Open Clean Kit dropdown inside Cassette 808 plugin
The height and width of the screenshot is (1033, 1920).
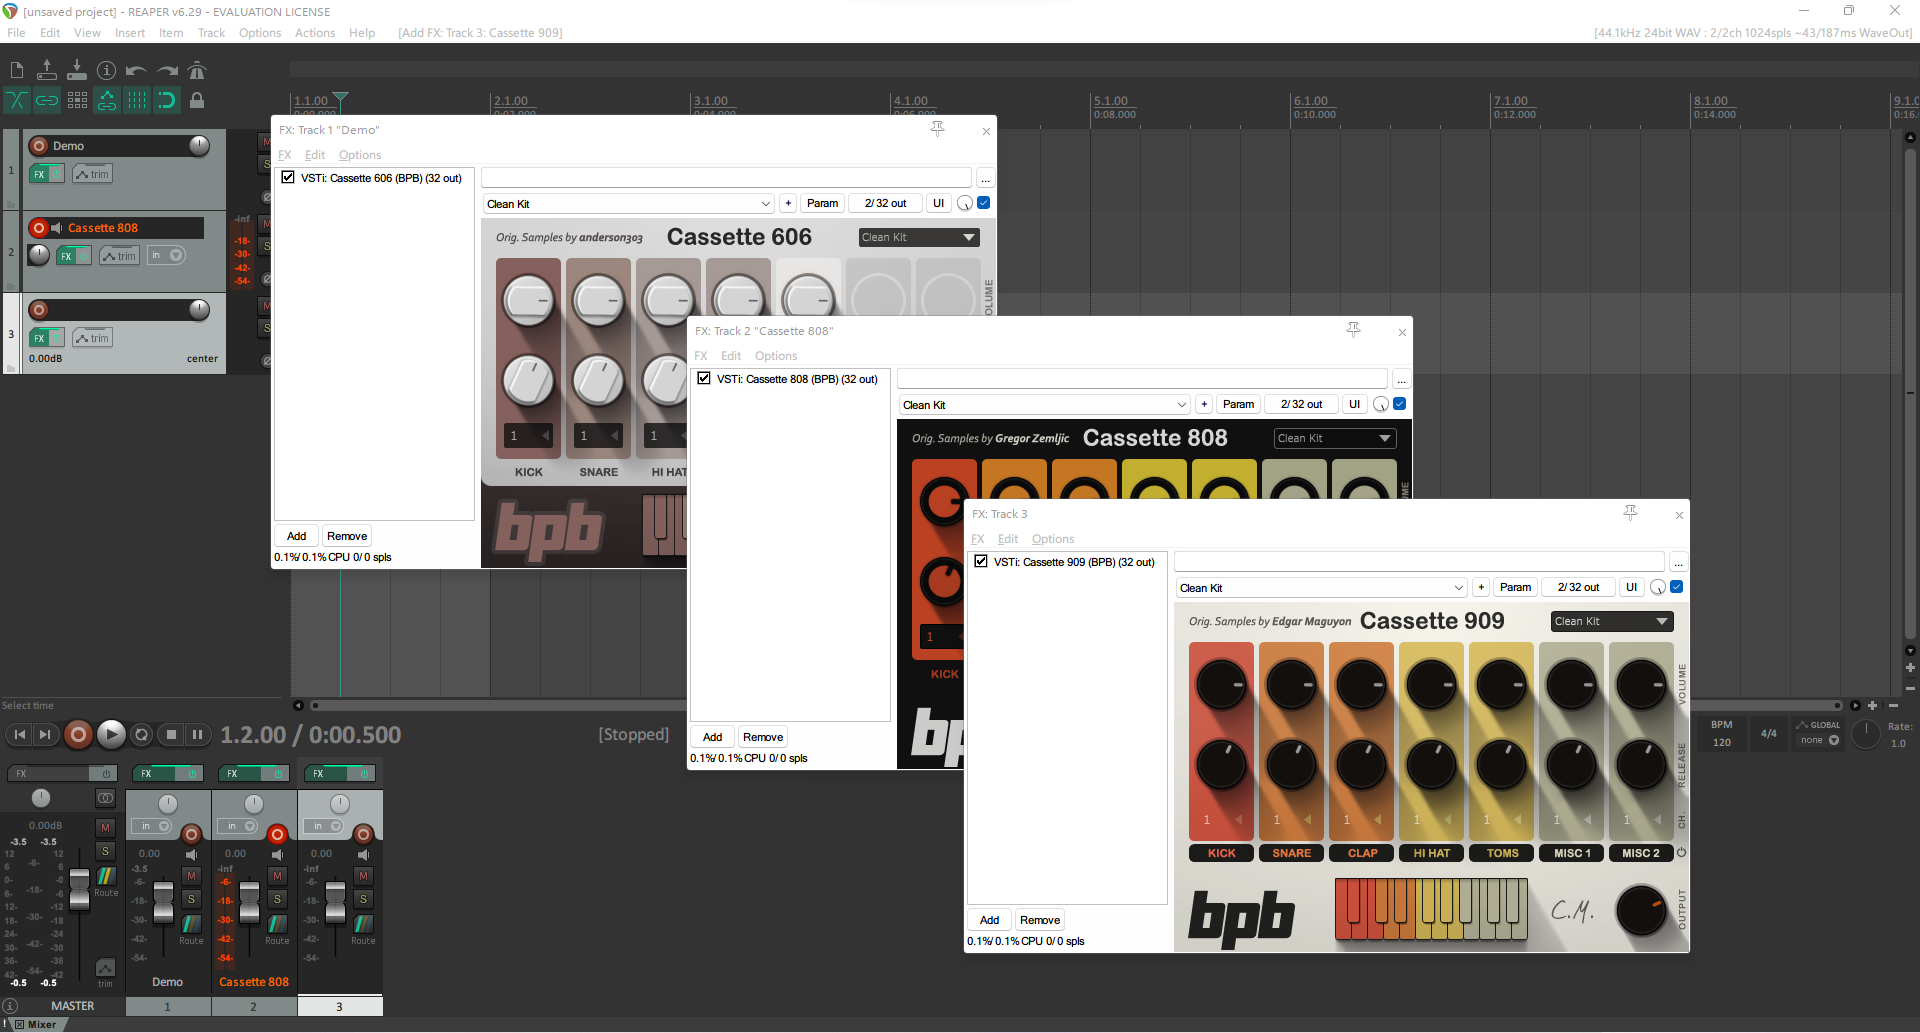pyautogui.click(x=1335, y=438)
